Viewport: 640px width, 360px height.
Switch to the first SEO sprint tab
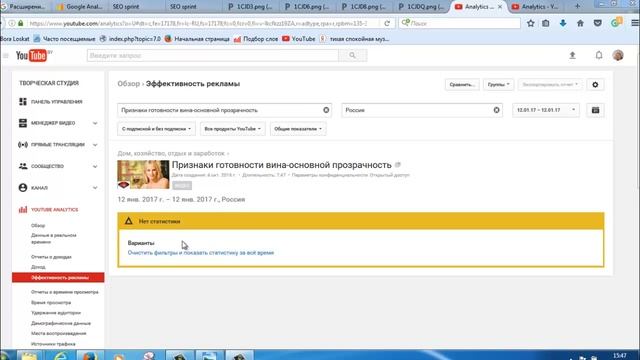tap(126, 7)
